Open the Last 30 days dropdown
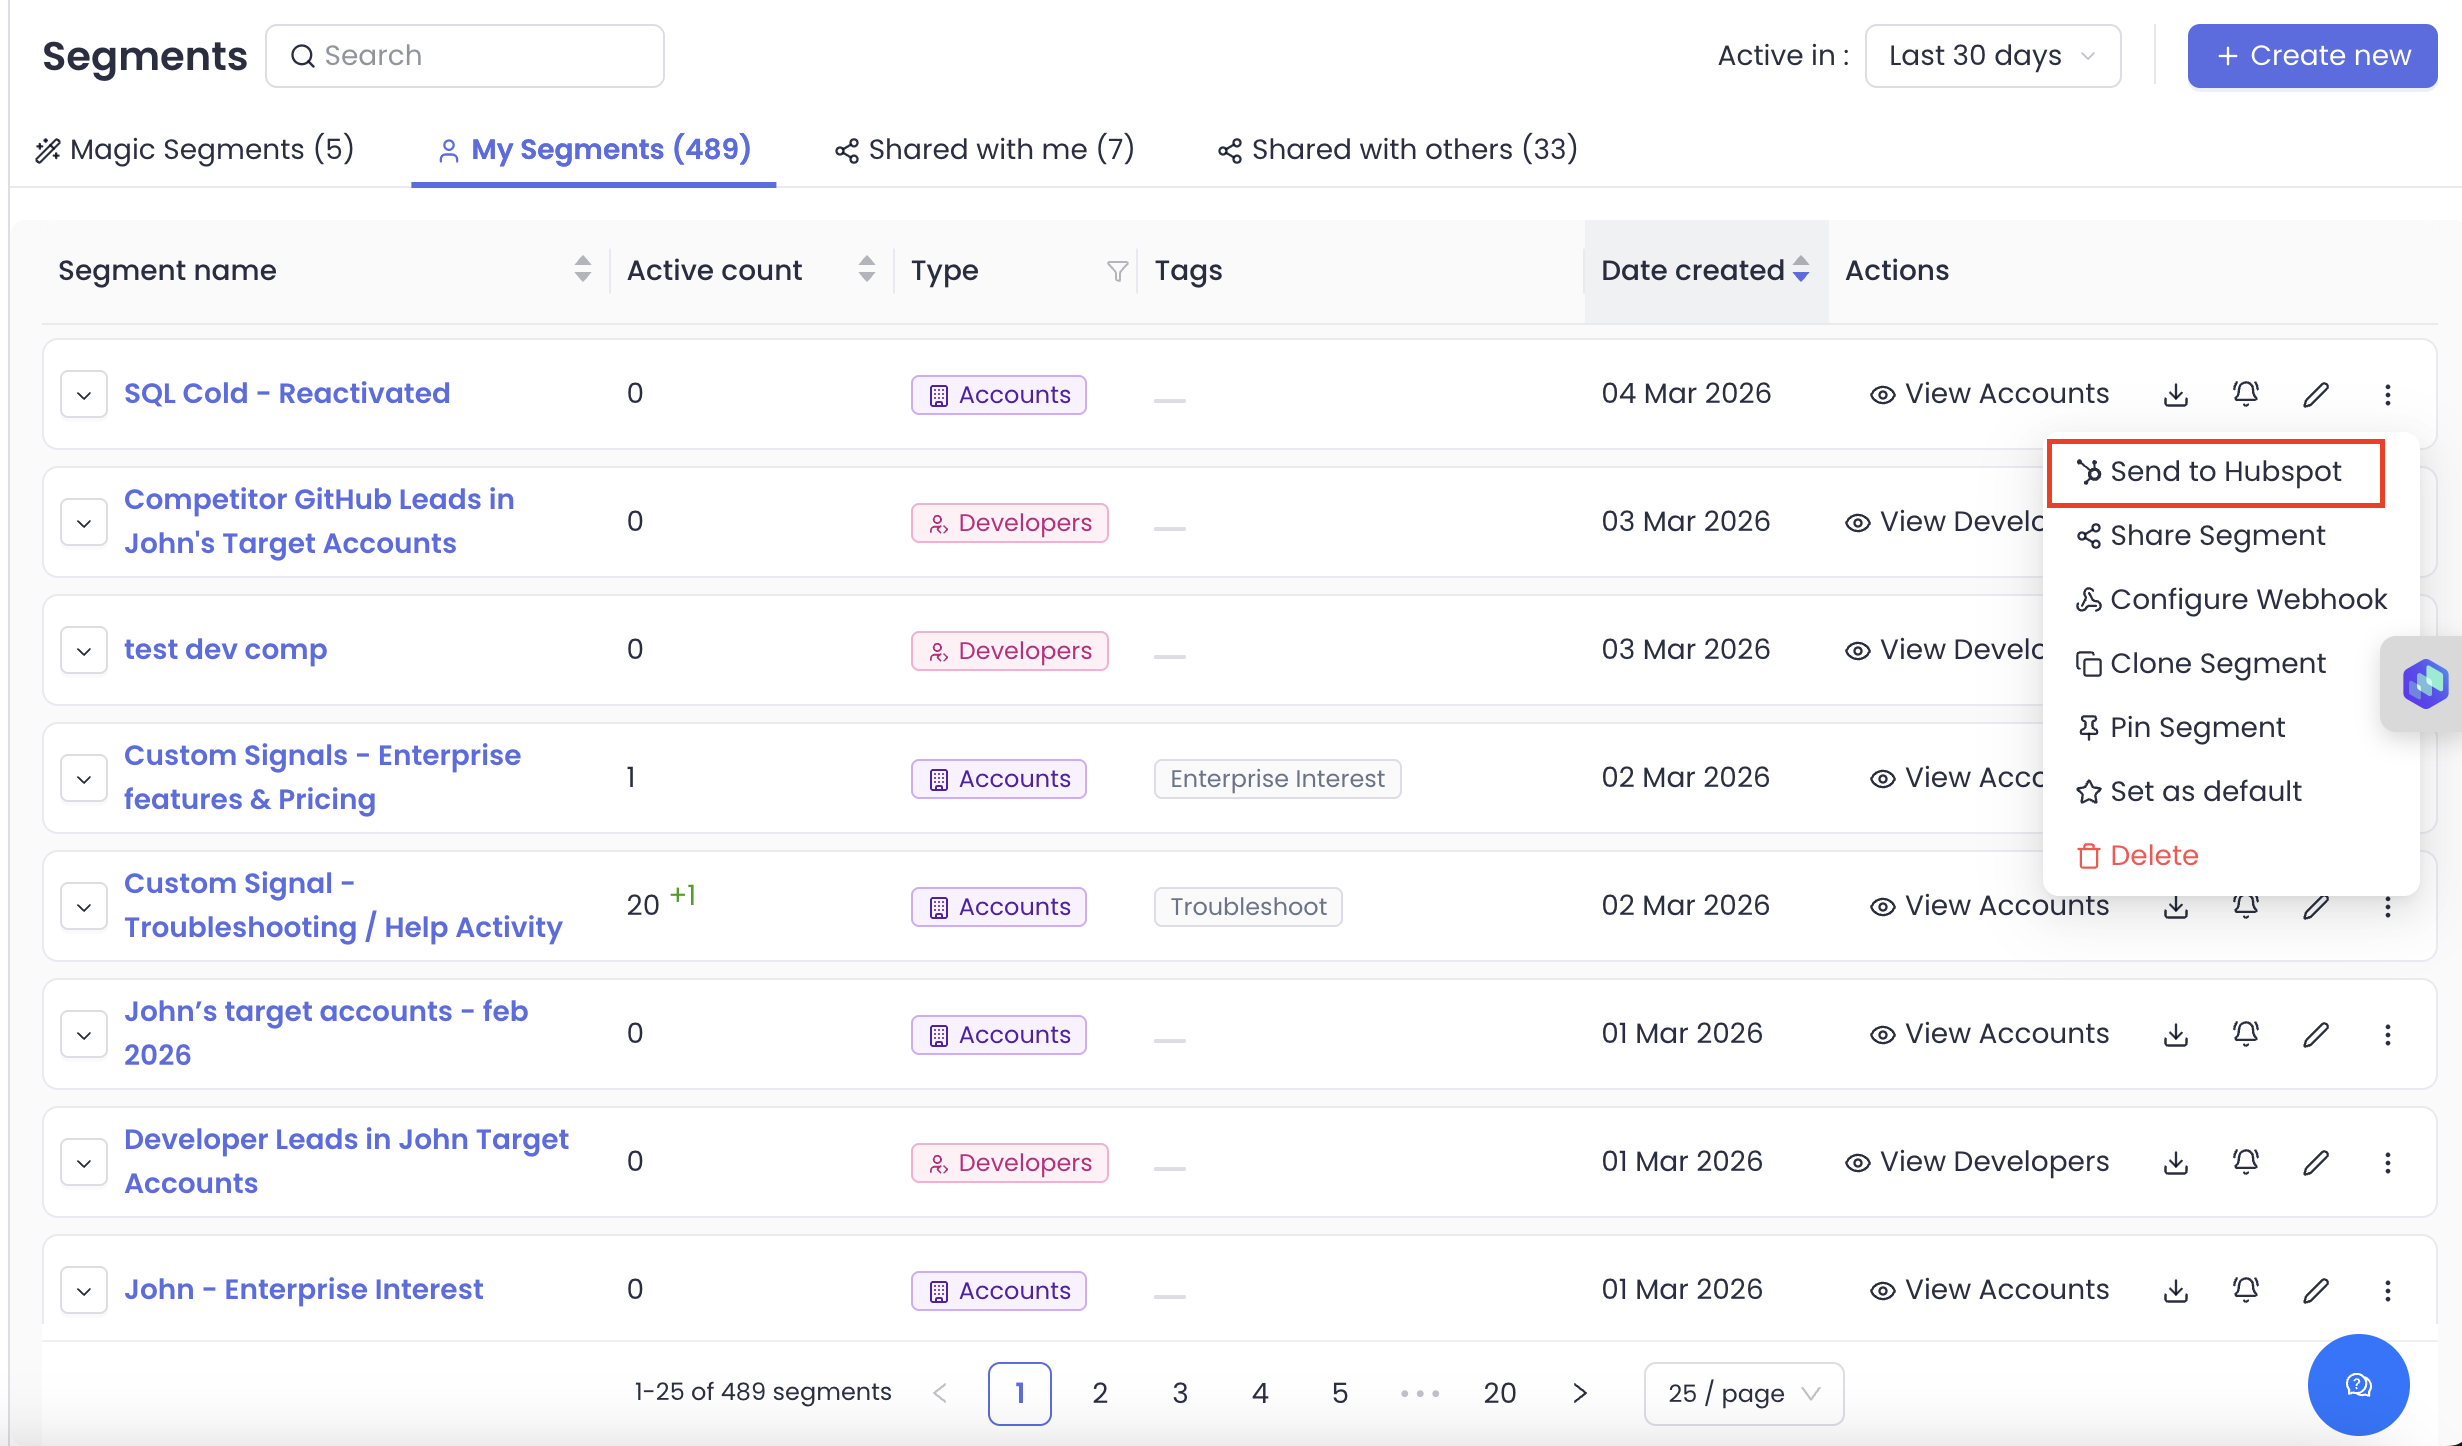 point(1992,56)
